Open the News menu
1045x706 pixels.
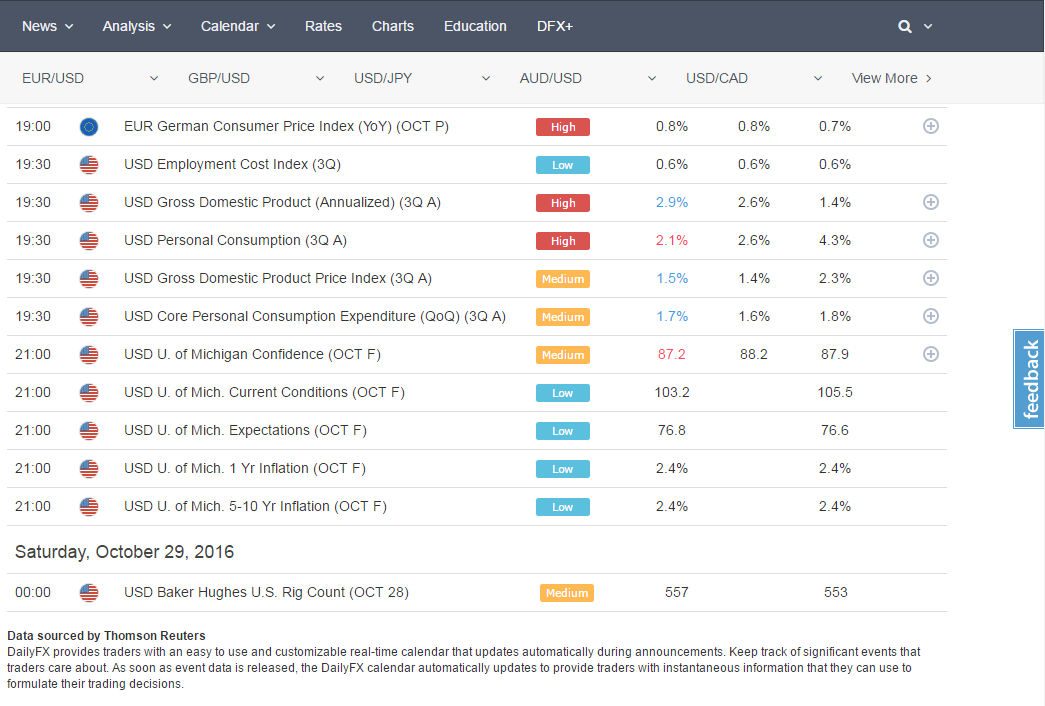point(48,26)
